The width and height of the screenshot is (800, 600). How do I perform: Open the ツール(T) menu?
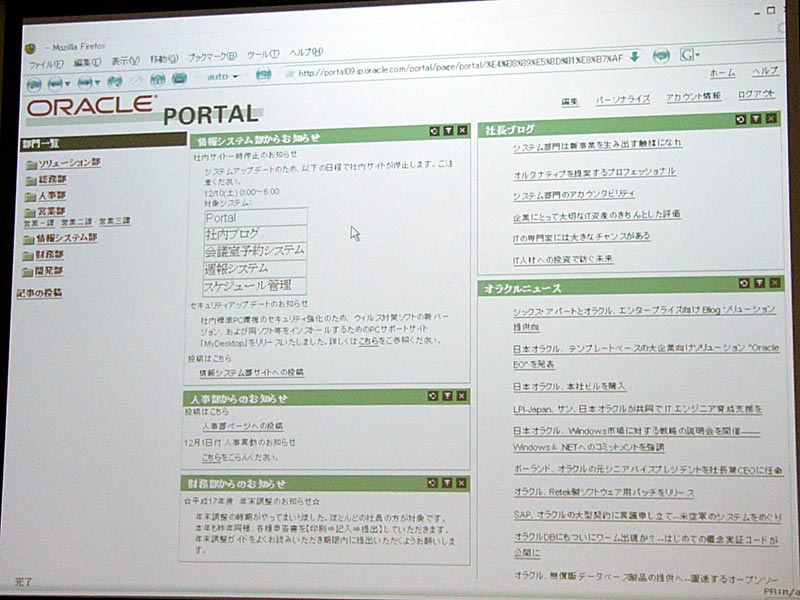point(263,54)
